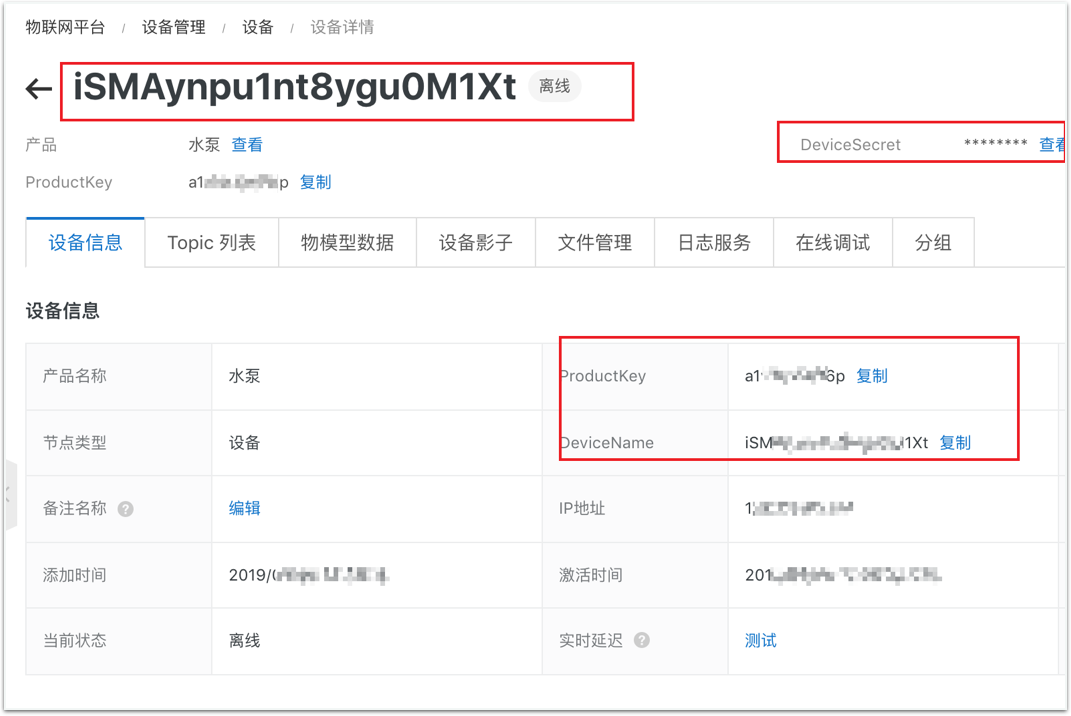
Task: Copy ProductKey in the device info table
Action: [872, 376]
